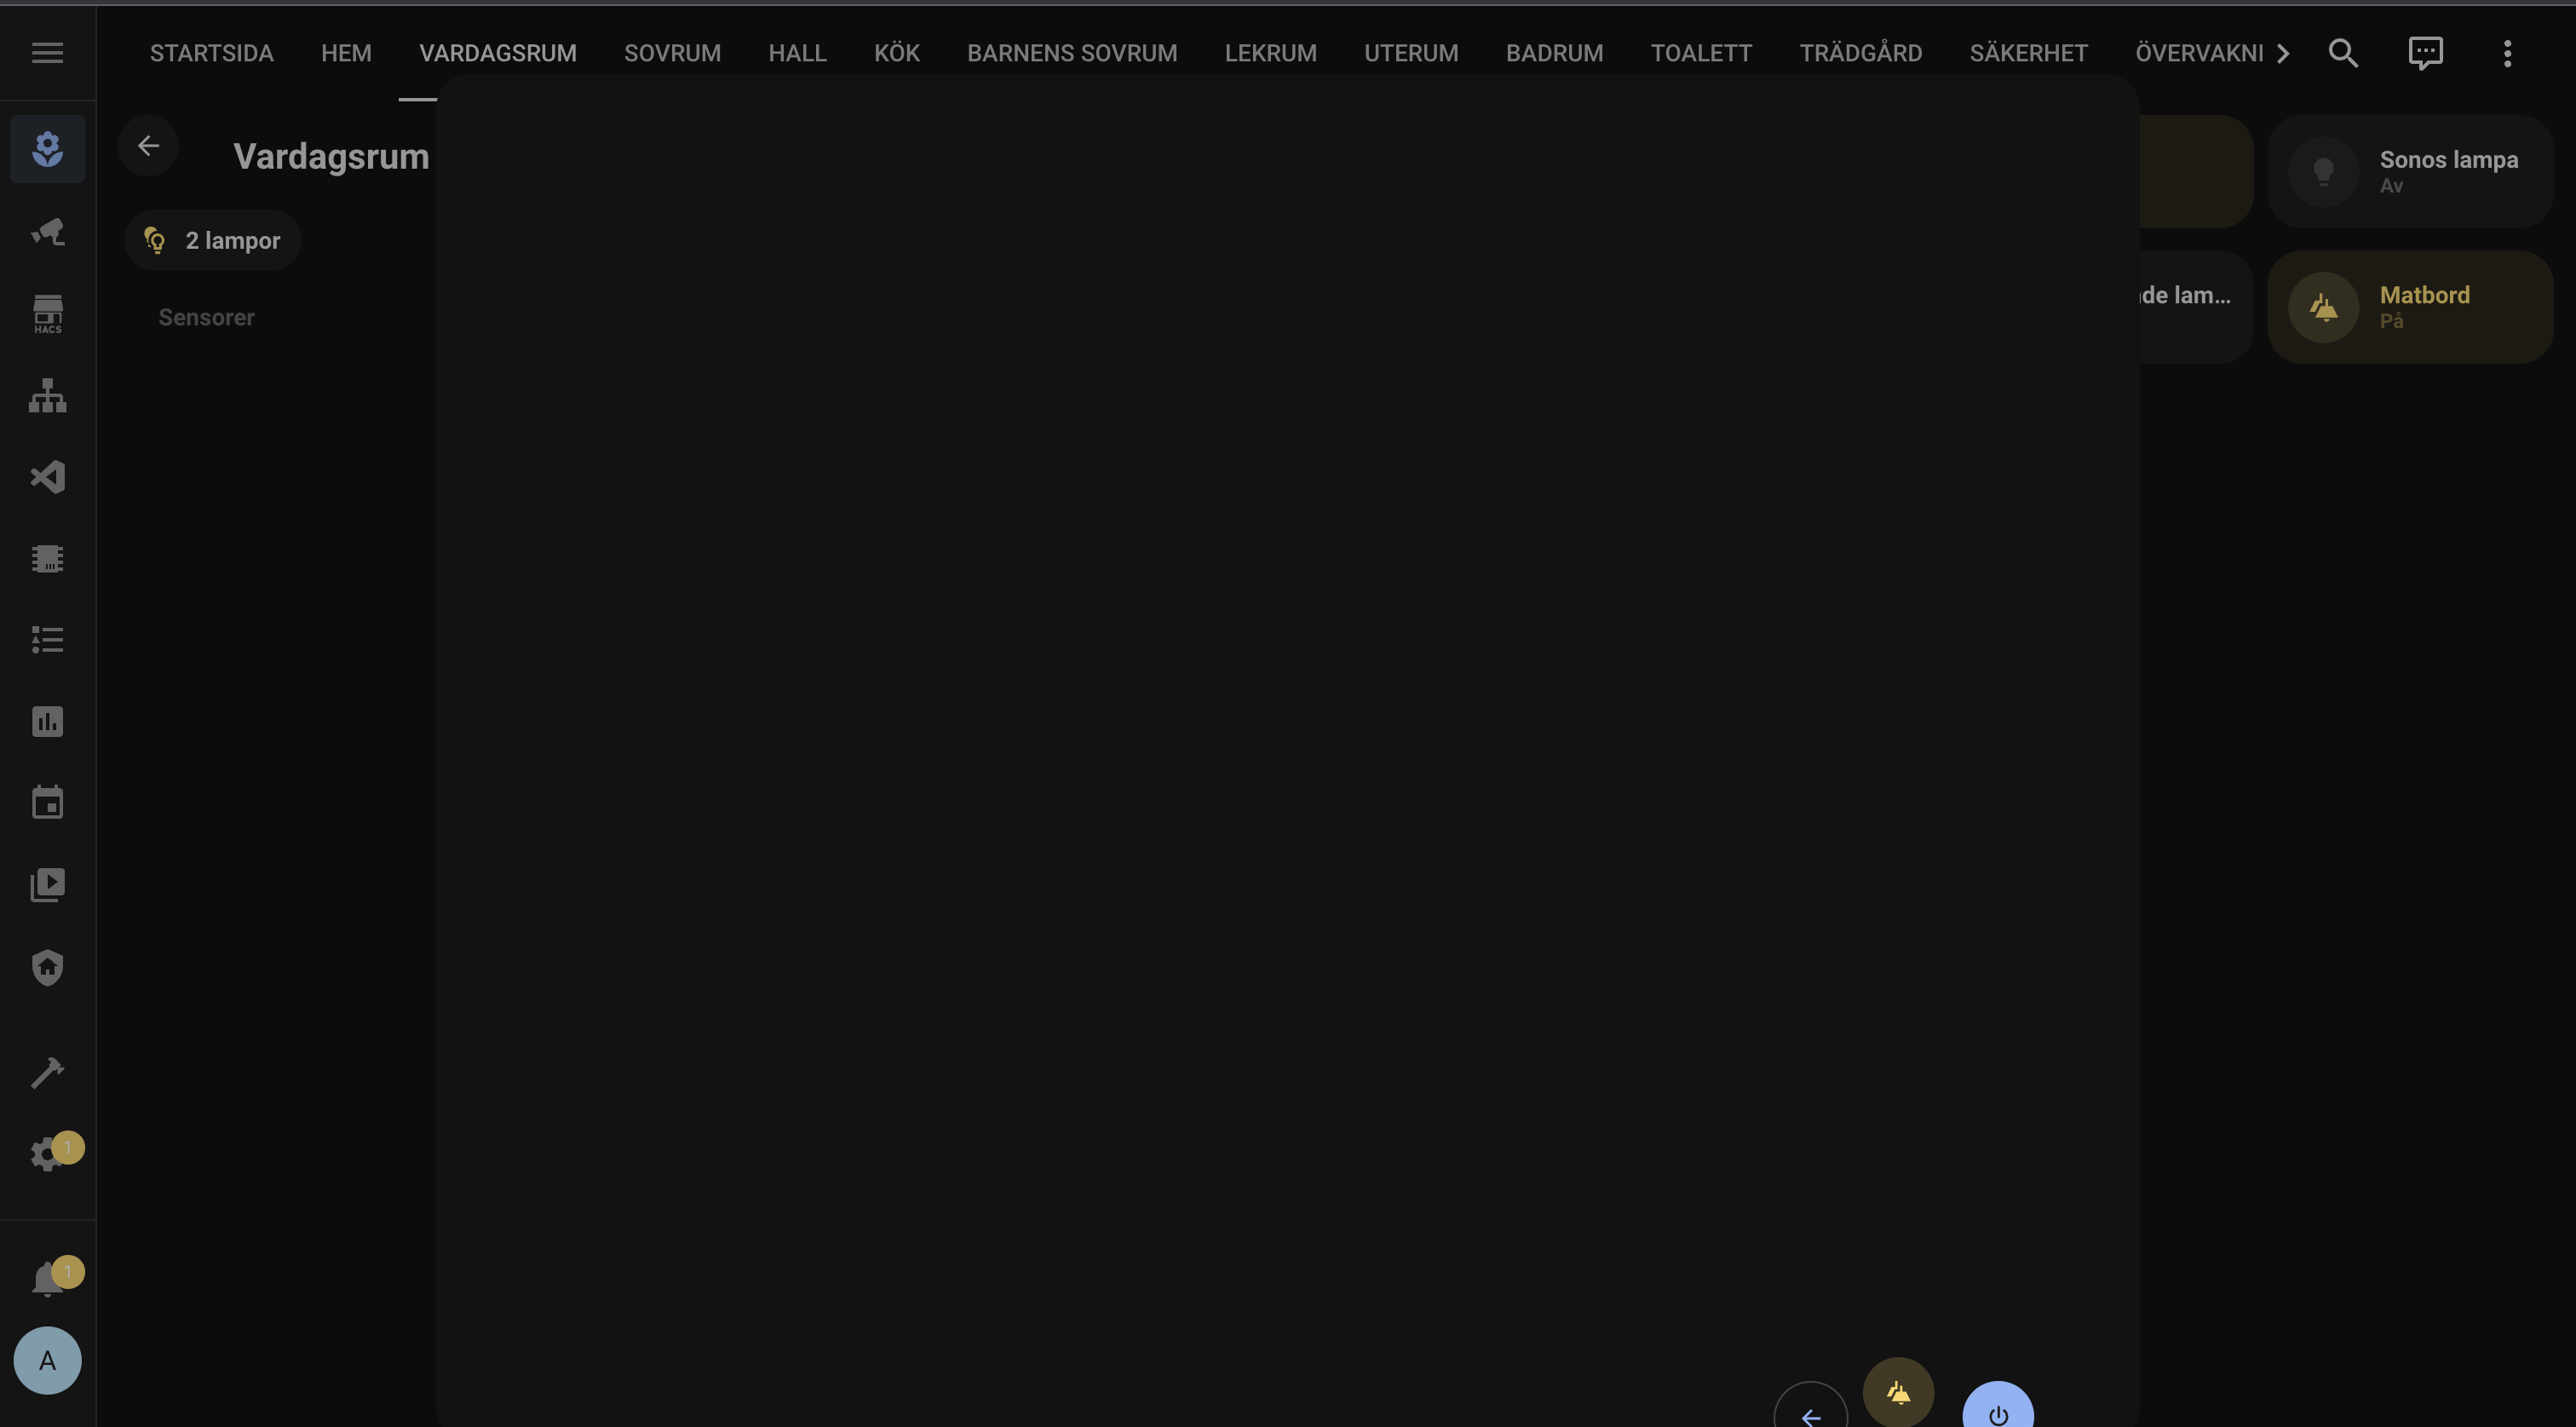Open developer tools via hammer icon

47,1071
